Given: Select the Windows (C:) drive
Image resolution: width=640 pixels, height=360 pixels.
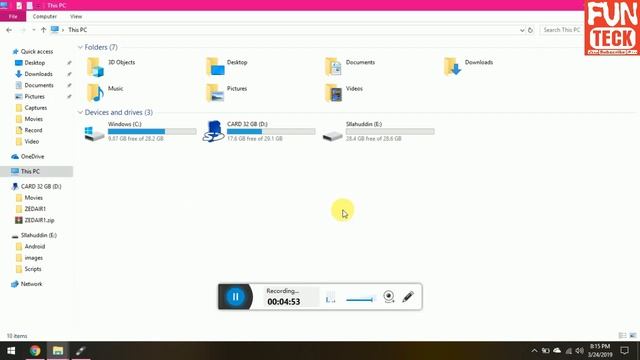Looking at the screenshot, I should click(x=140, y=131).
